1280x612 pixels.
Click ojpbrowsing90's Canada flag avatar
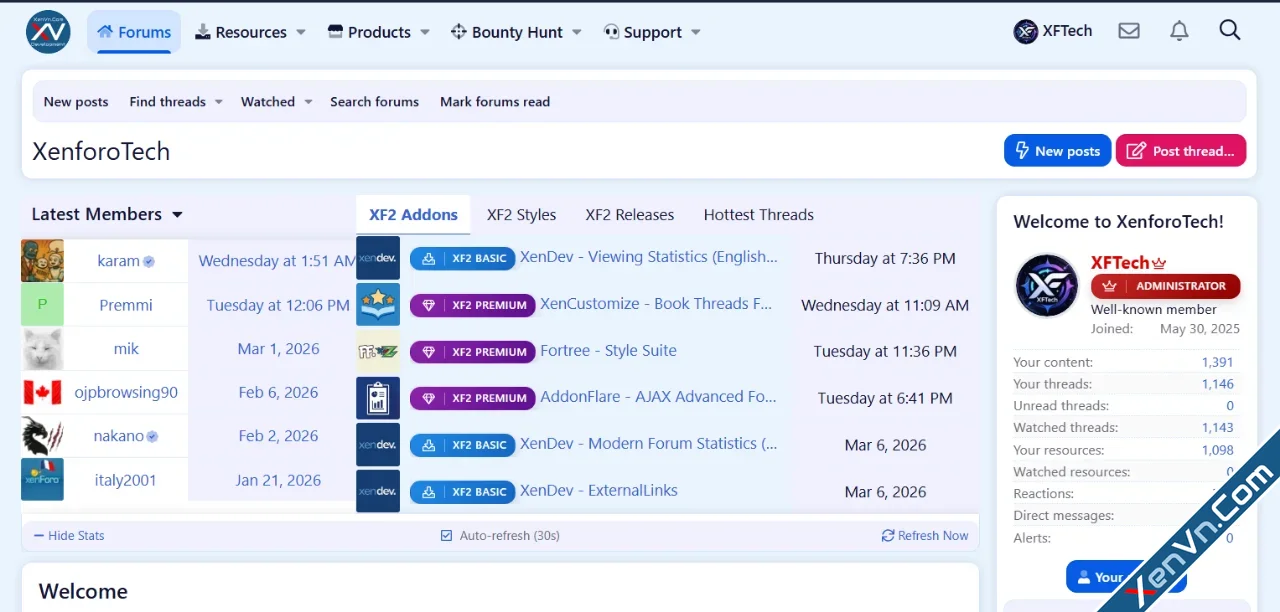42,392
